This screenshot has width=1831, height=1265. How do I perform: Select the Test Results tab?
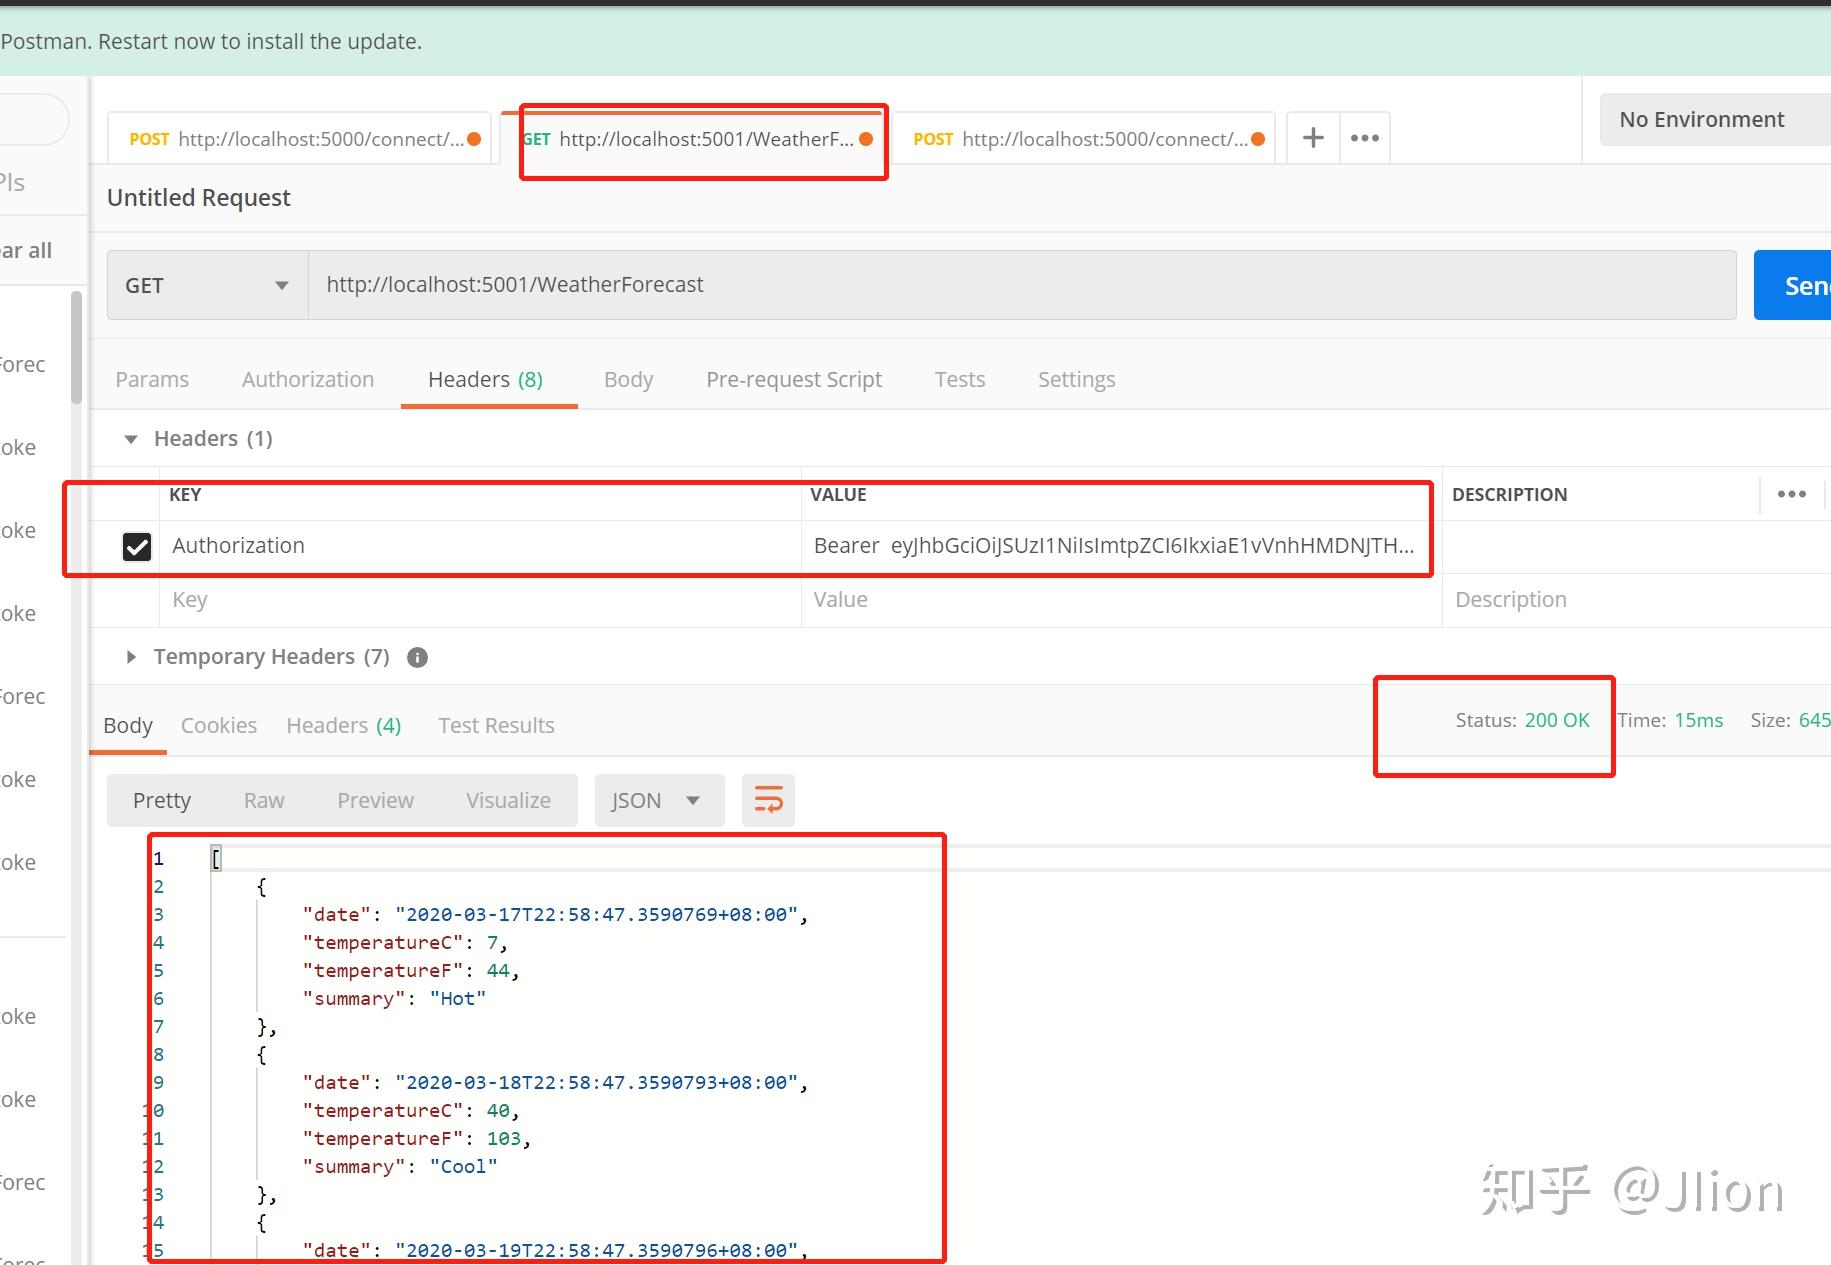point(496,725)
